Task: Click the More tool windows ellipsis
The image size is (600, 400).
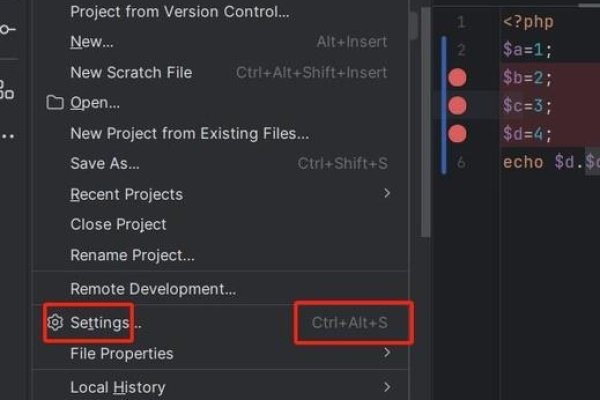Action: (x=6, y=135)
